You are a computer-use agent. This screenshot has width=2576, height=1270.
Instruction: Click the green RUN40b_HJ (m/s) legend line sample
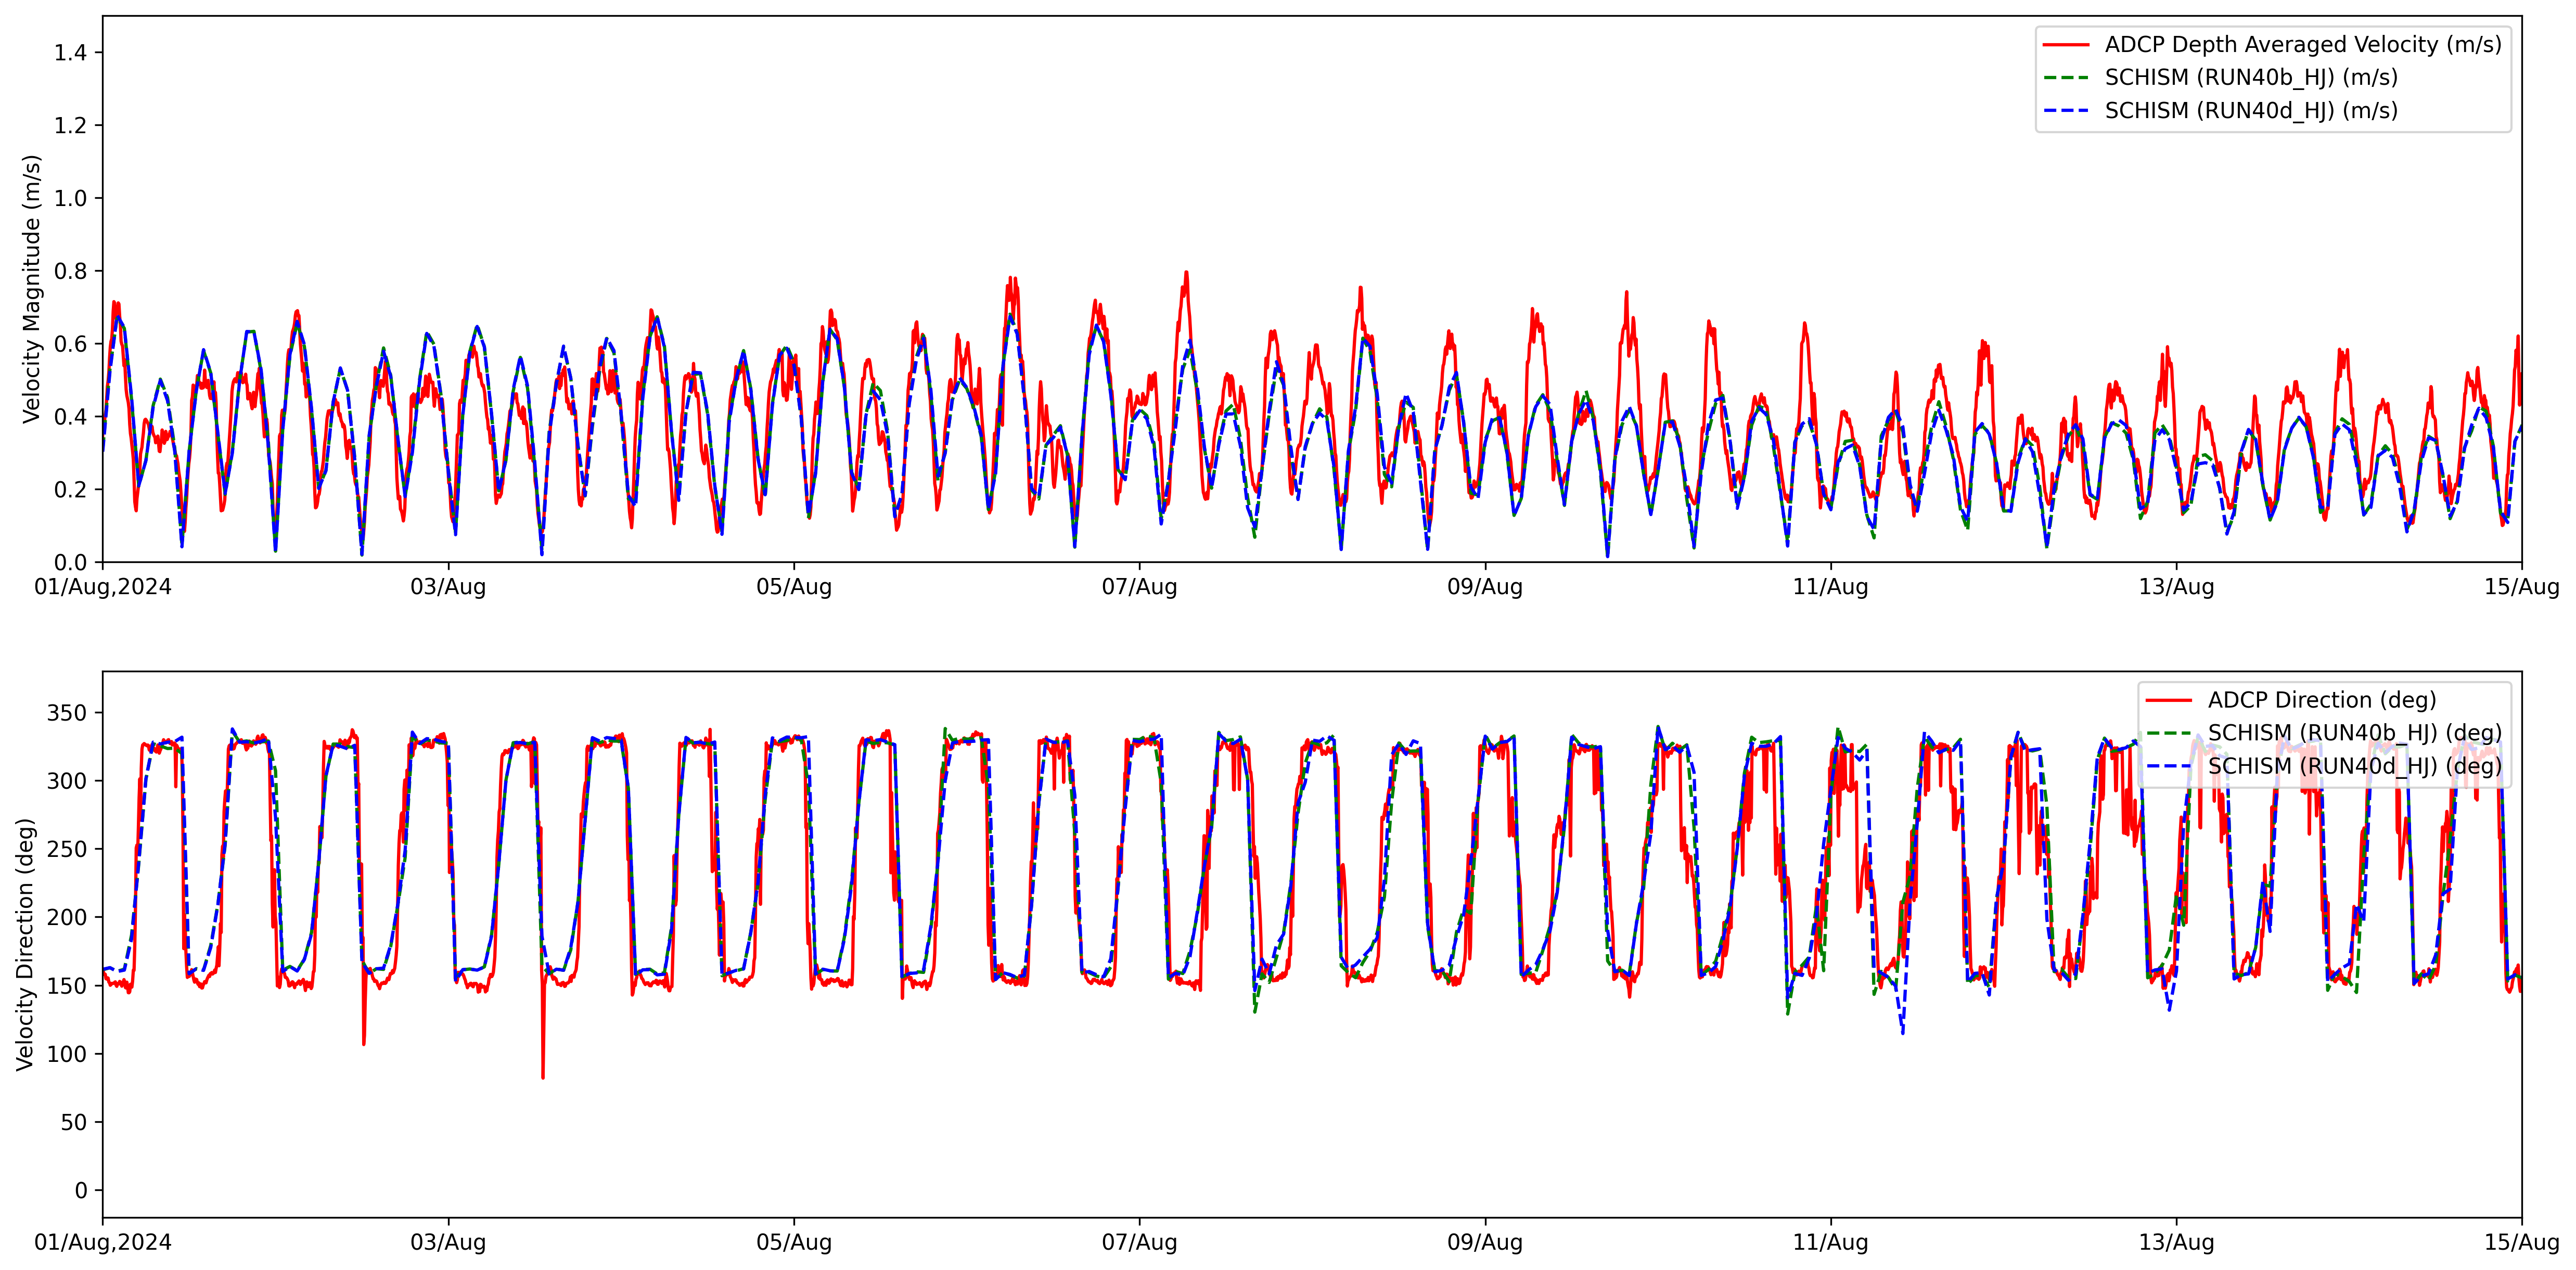2066,78
